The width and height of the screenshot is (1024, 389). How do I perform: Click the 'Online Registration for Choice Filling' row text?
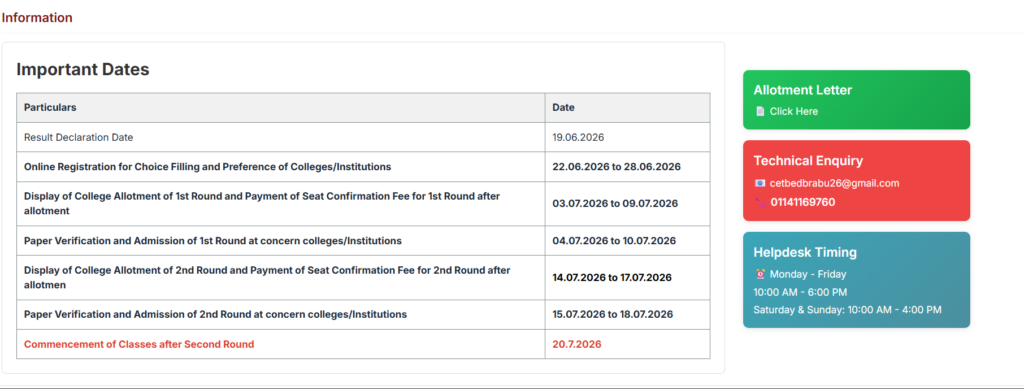pos(208,167)
